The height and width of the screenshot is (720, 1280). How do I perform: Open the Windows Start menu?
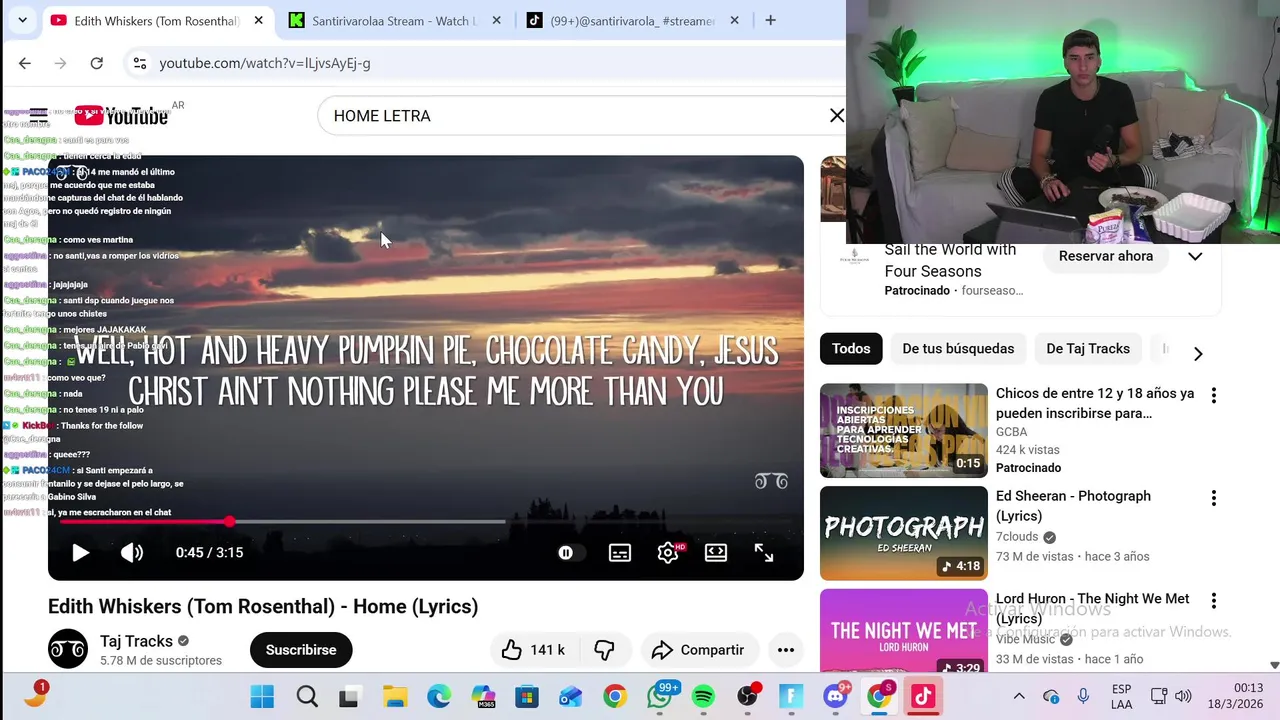click(262, 697)
